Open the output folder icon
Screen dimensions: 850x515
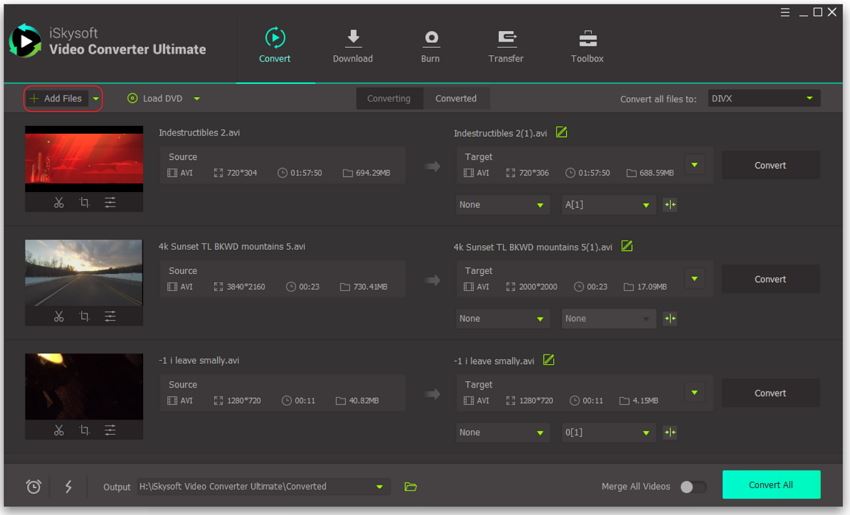(x=410, y=487)
